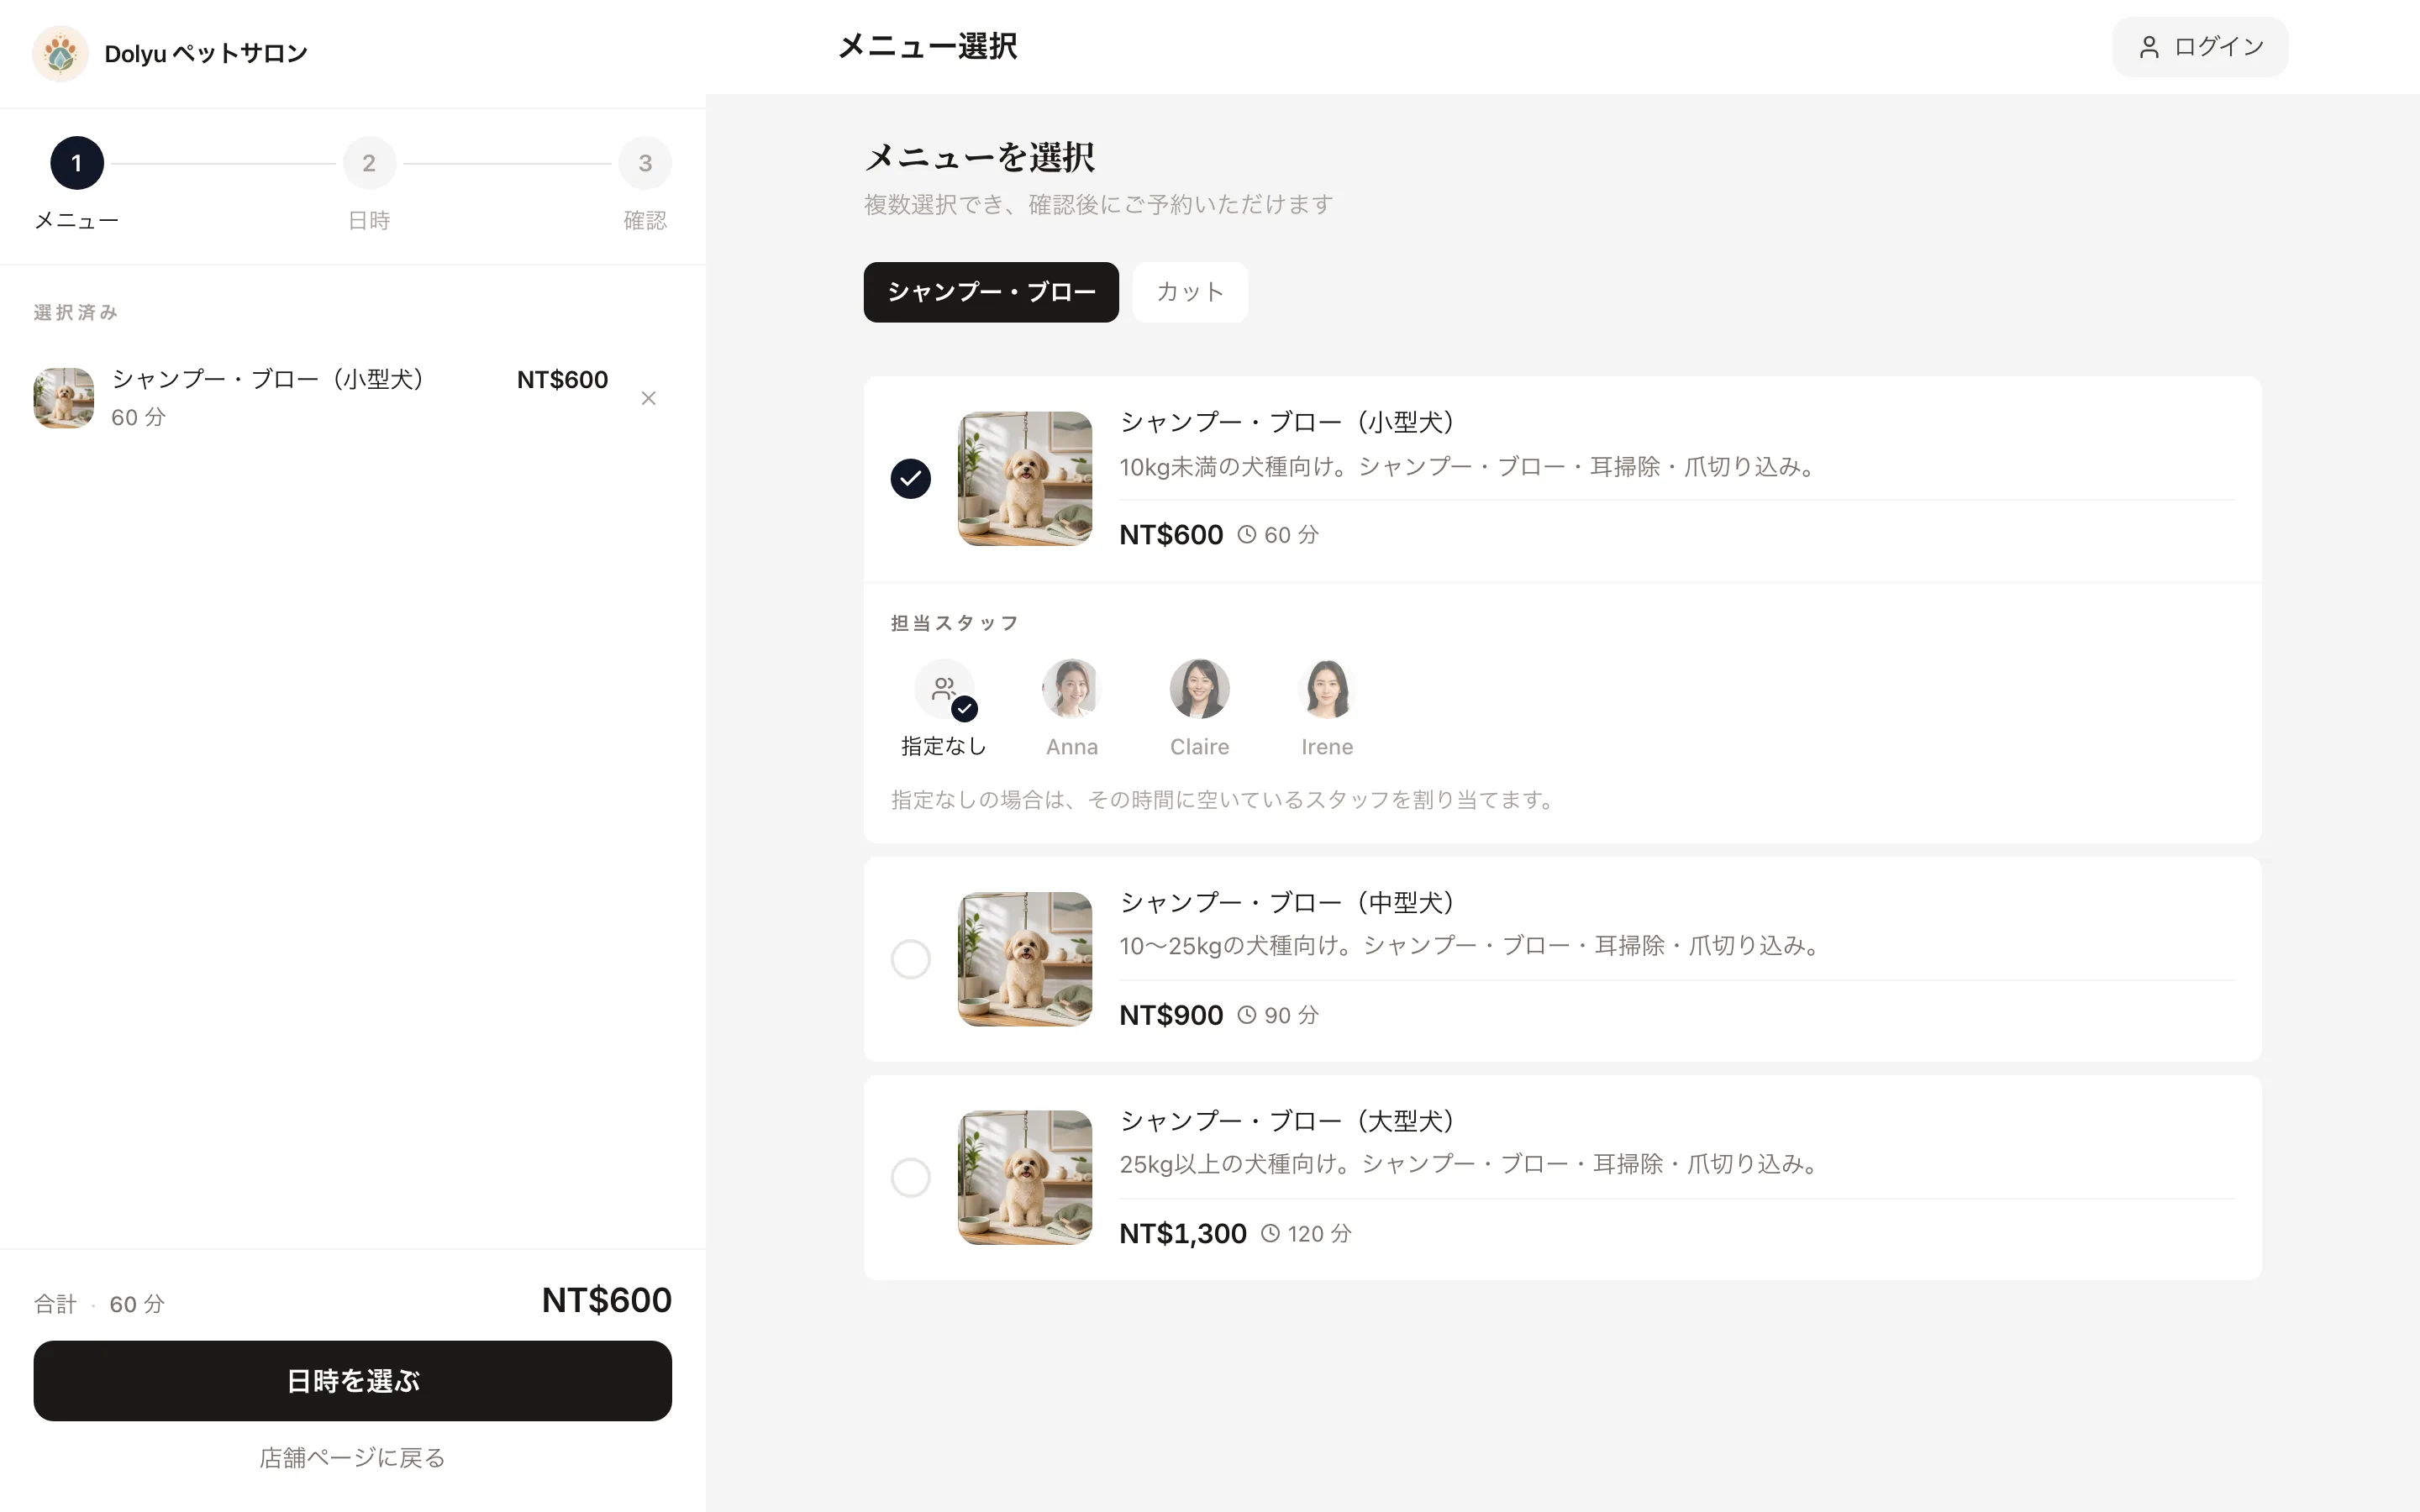The height and width of the screenshot is (1512, 2420).
Task: Click the 日時を選ぶ button
Action: [x=352, y=1381]
